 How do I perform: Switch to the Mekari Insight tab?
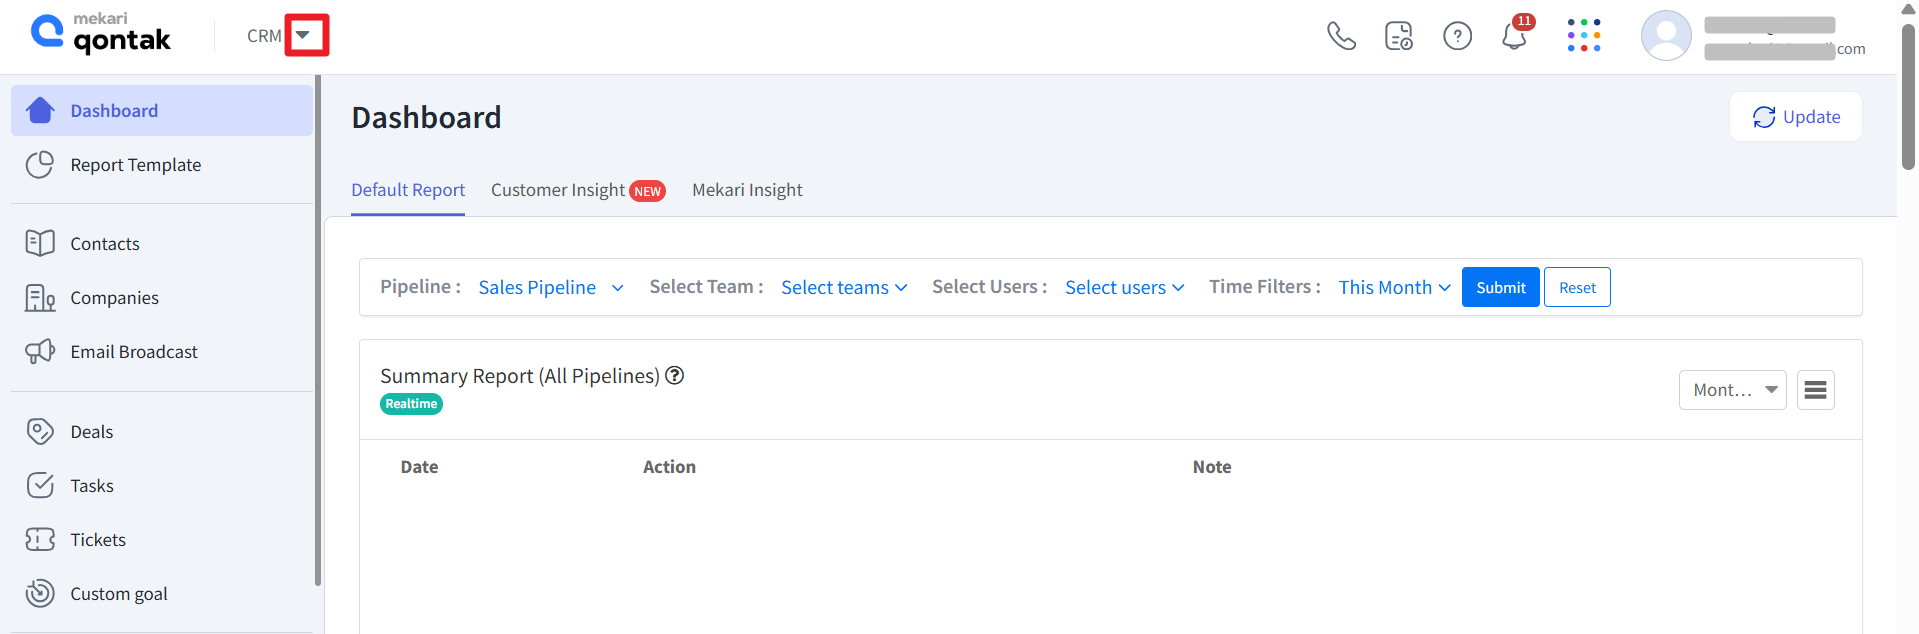click(747, 190)
